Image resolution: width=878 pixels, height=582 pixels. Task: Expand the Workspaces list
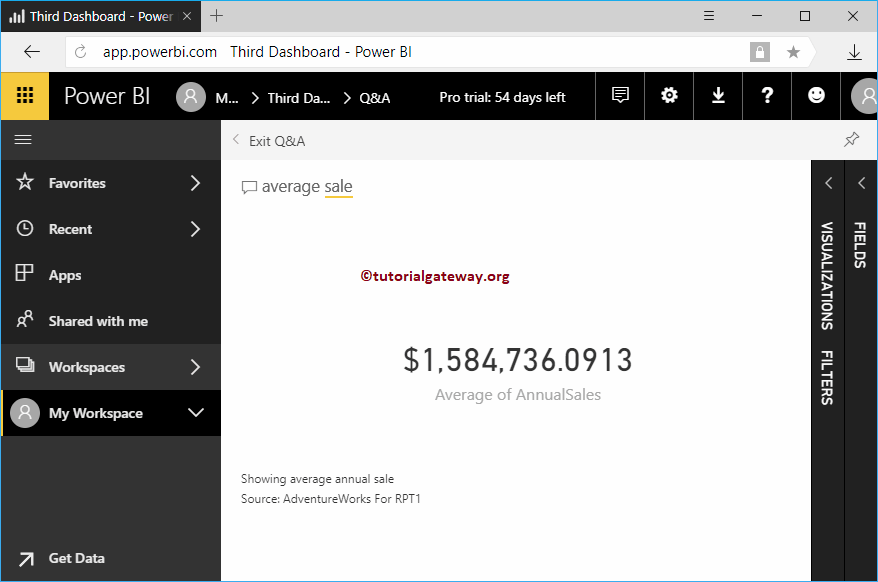pyautogui.click(x=196, y=367)
